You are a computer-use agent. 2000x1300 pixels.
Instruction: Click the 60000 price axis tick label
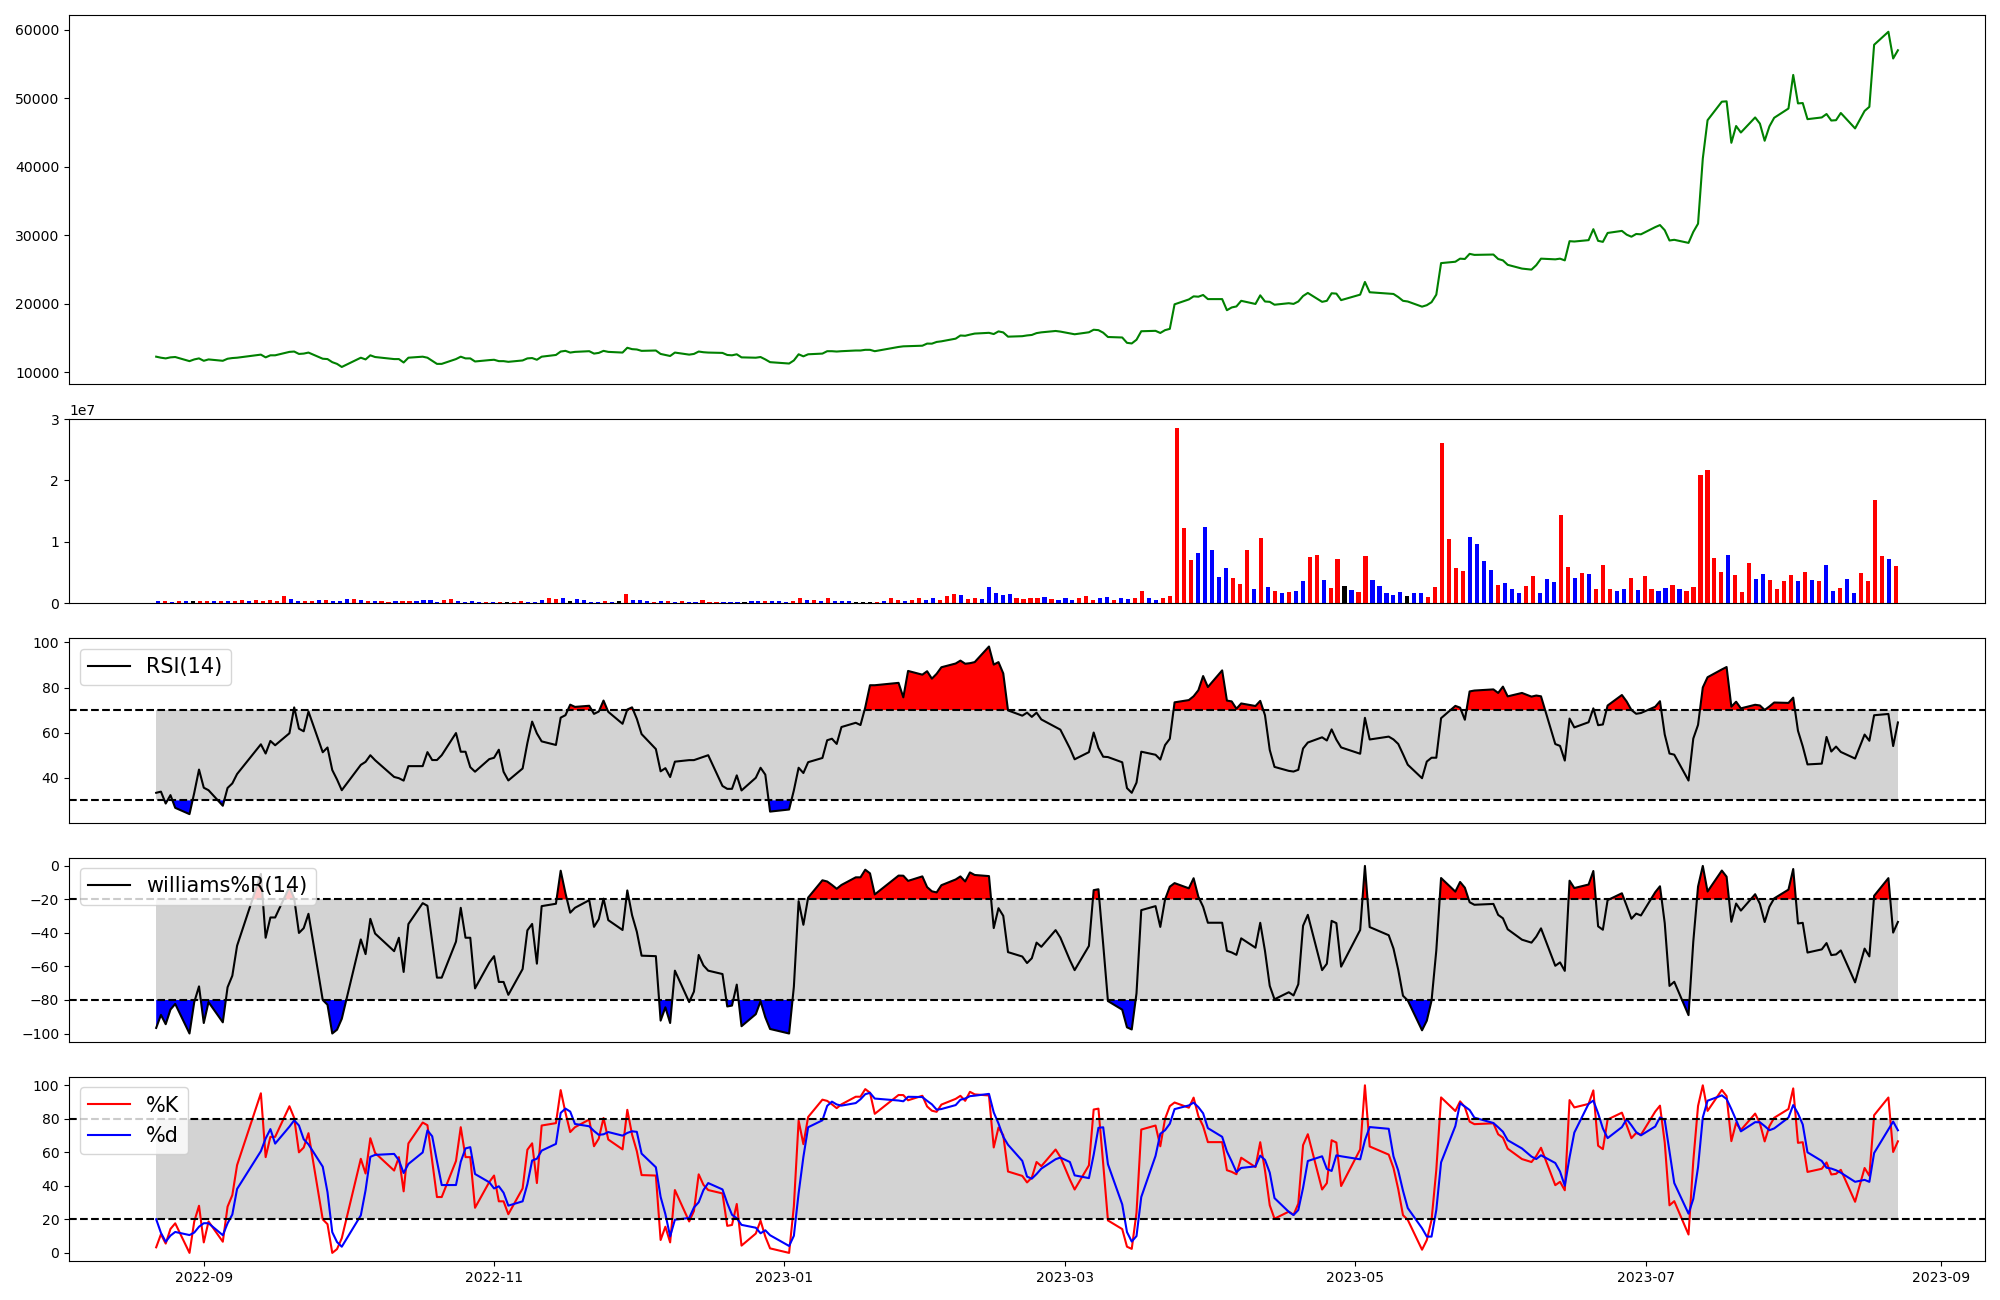[x=37, y=30]
